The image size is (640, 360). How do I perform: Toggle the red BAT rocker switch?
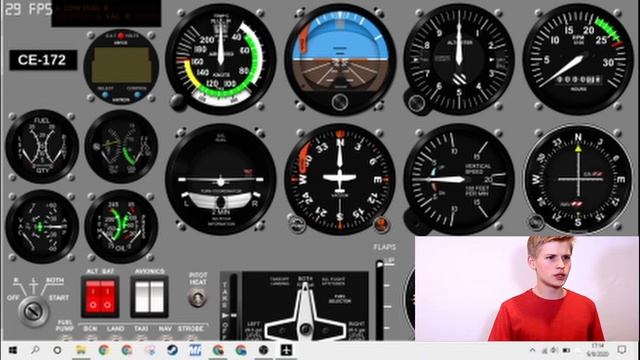(107, 296)
